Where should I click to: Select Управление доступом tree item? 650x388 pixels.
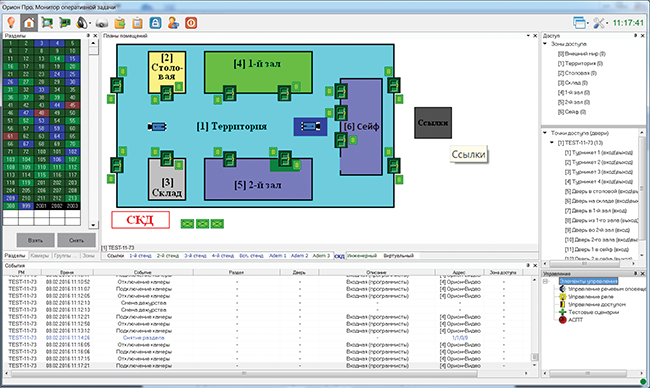597,304
